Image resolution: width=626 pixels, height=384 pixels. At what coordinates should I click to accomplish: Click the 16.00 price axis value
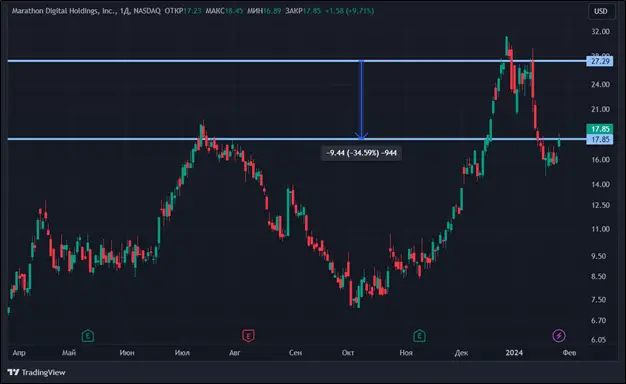pyautogui.click(x=600, y=160)
